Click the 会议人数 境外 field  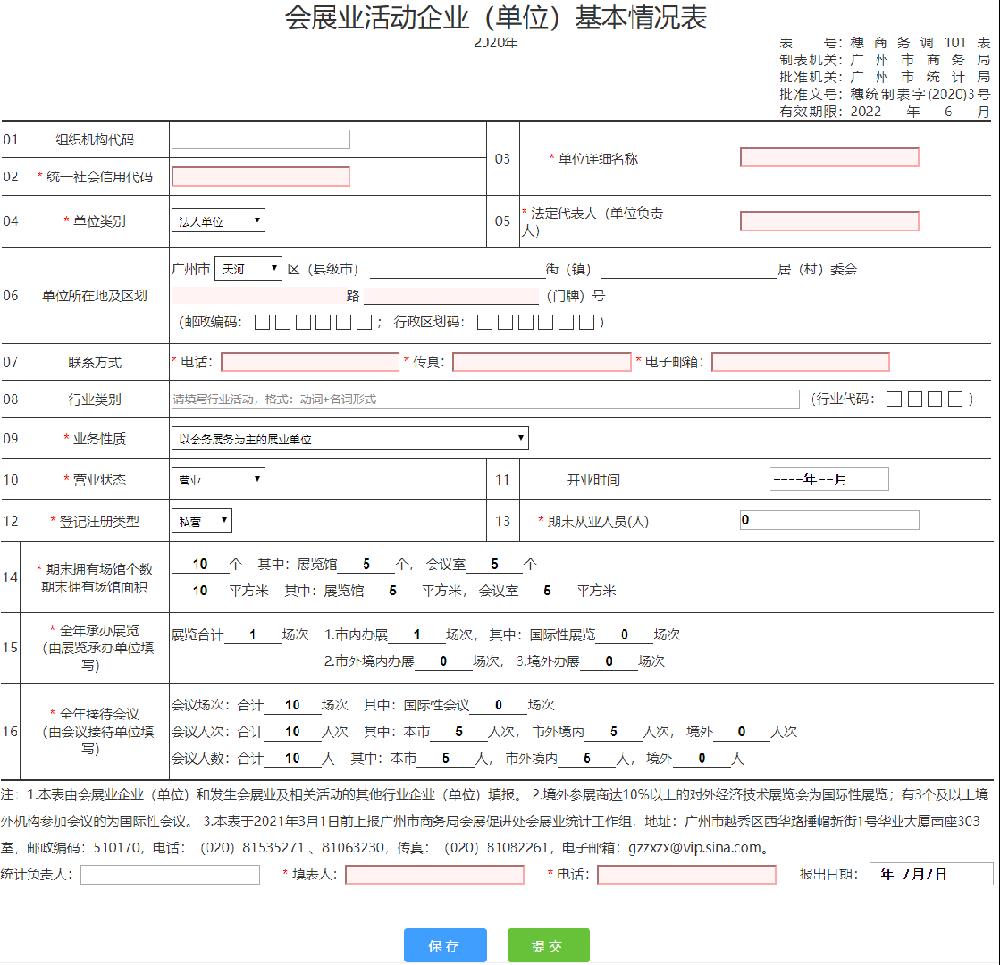pyautogui.click(x=702, y=758)
